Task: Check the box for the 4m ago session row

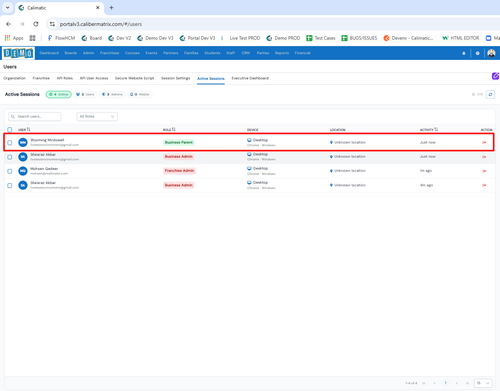Action: click(x=10, y=185)
